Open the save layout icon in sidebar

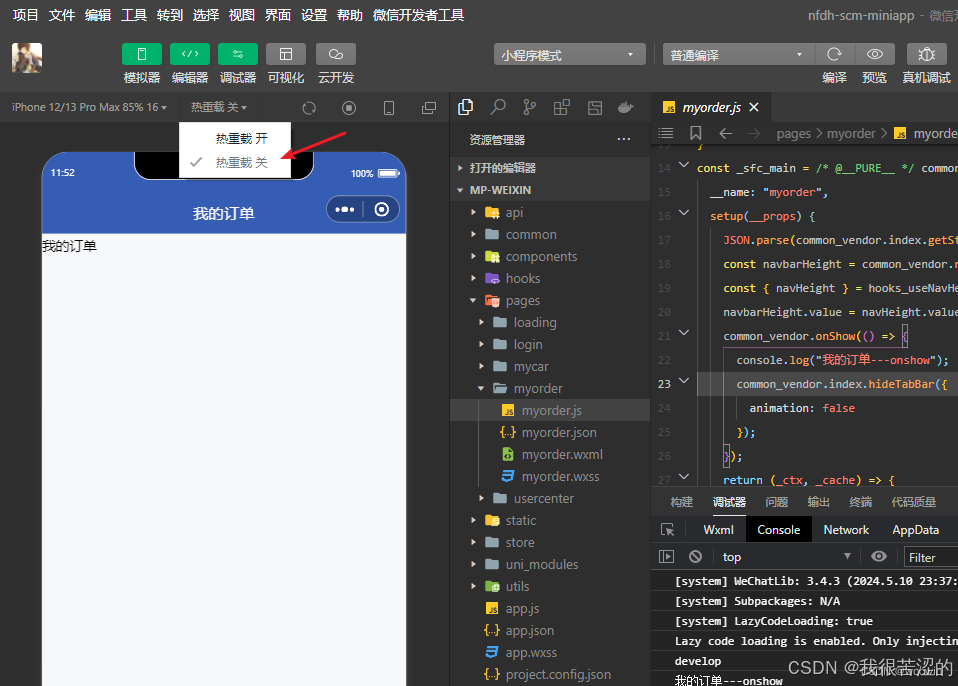(x=594, y=108)
